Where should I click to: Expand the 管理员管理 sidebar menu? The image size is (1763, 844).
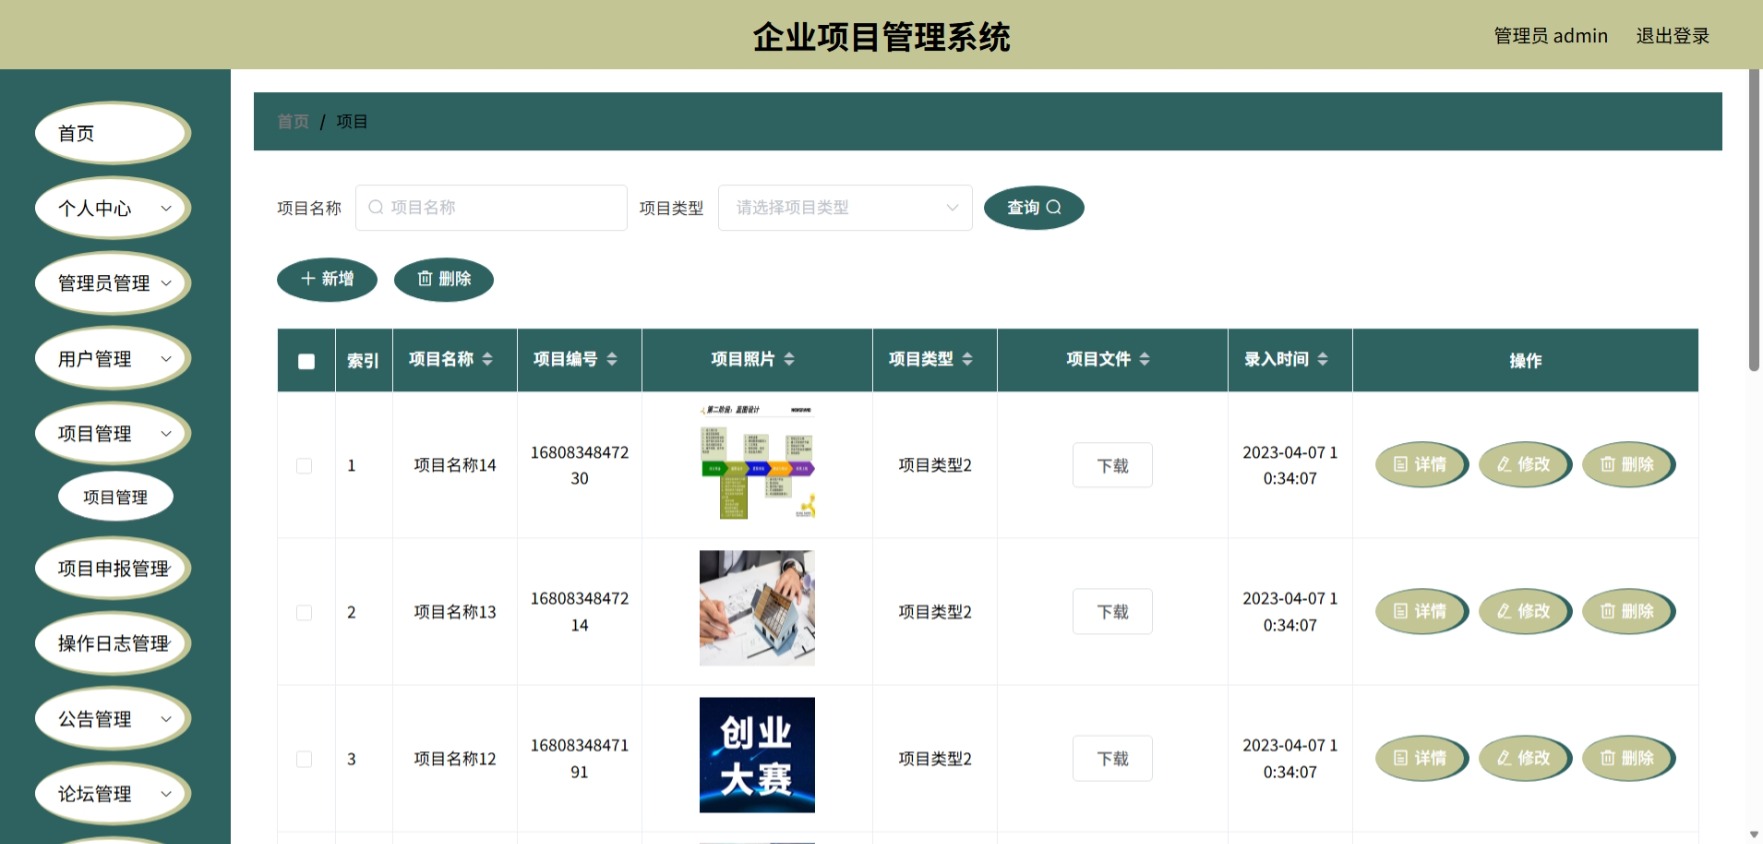click(112, 283)
